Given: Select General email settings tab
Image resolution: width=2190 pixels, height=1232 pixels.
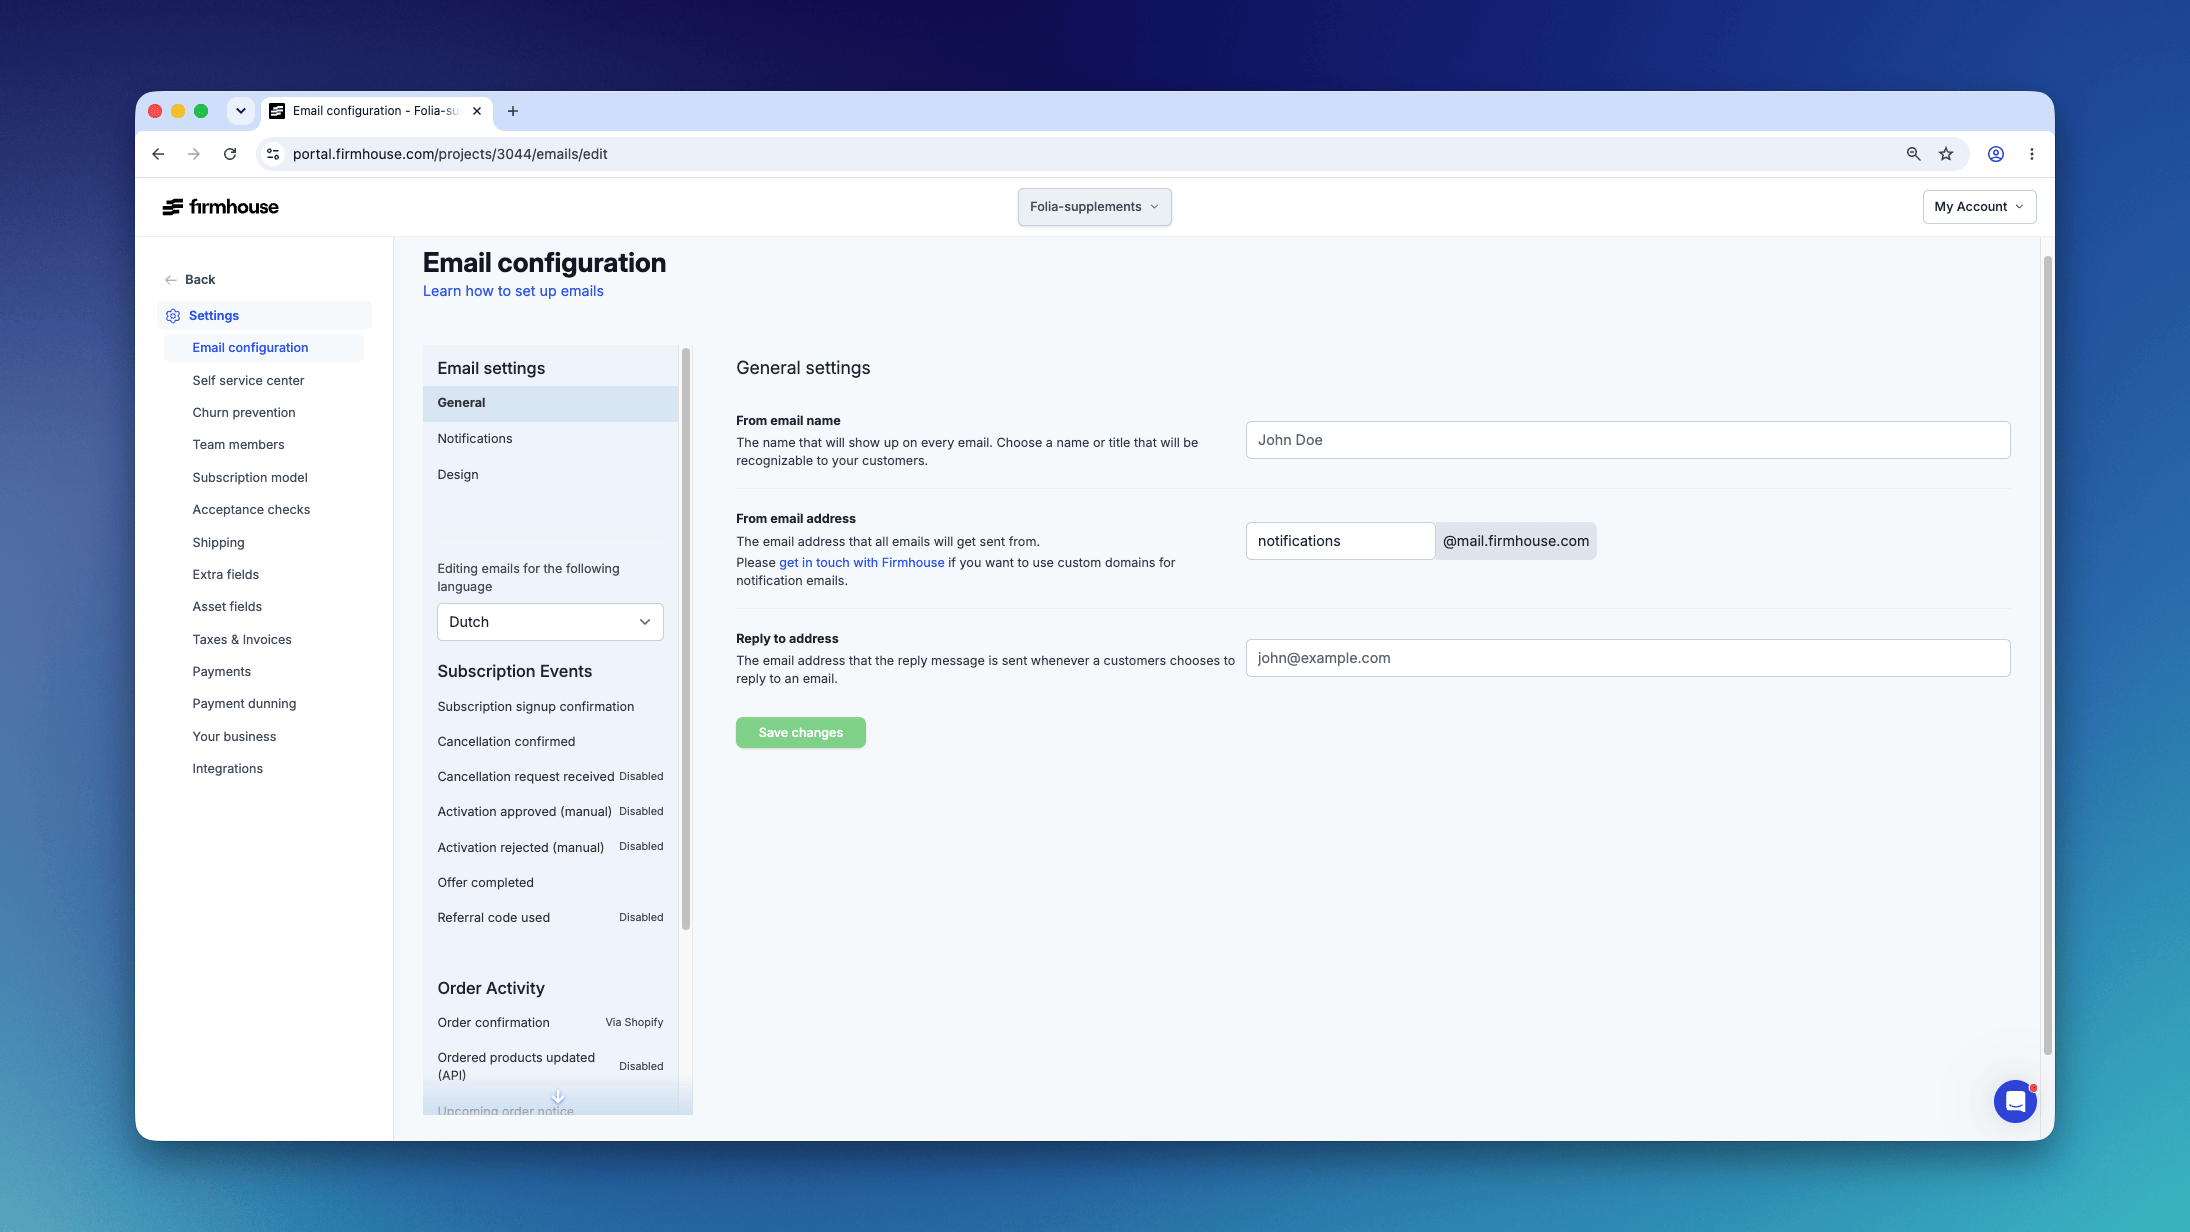Looking at the screenshot, I should (550, 403).
